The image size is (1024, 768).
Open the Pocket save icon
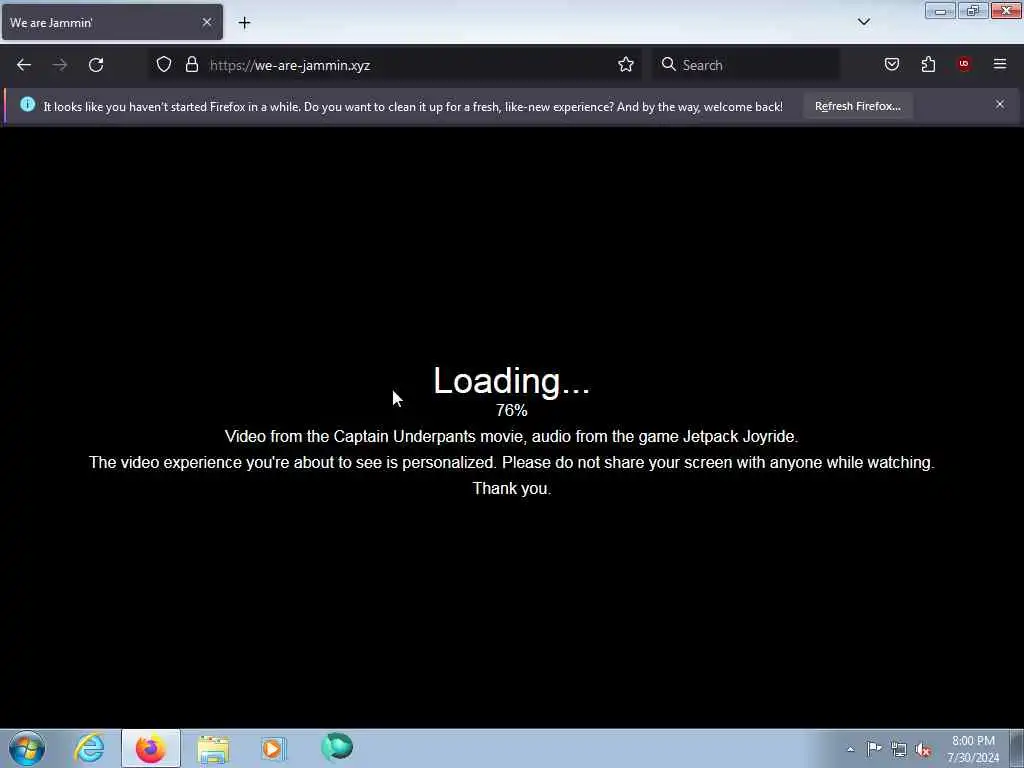click(x=891, y=65)
